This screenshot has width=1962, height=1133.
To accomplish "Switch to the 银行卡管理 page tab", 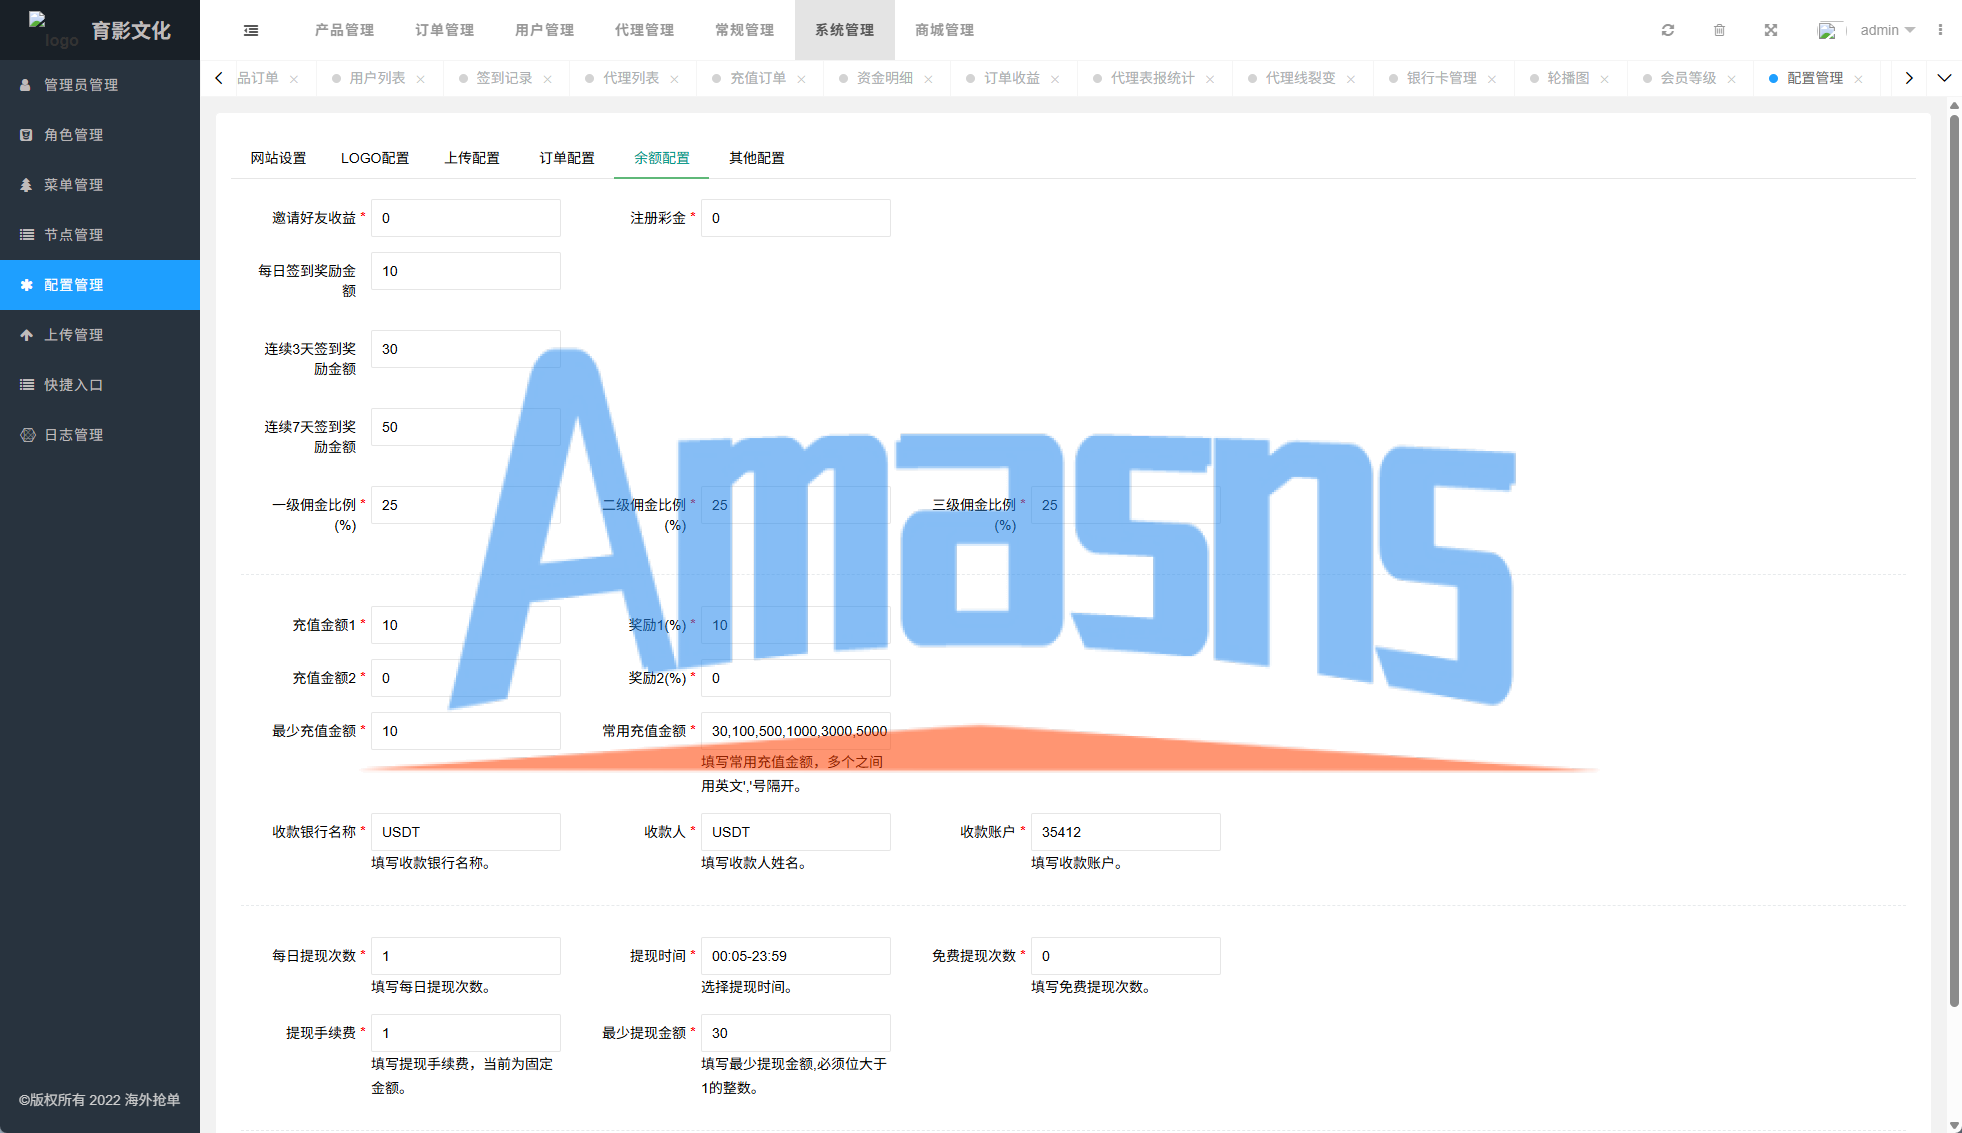I will tap(1441, 78).
